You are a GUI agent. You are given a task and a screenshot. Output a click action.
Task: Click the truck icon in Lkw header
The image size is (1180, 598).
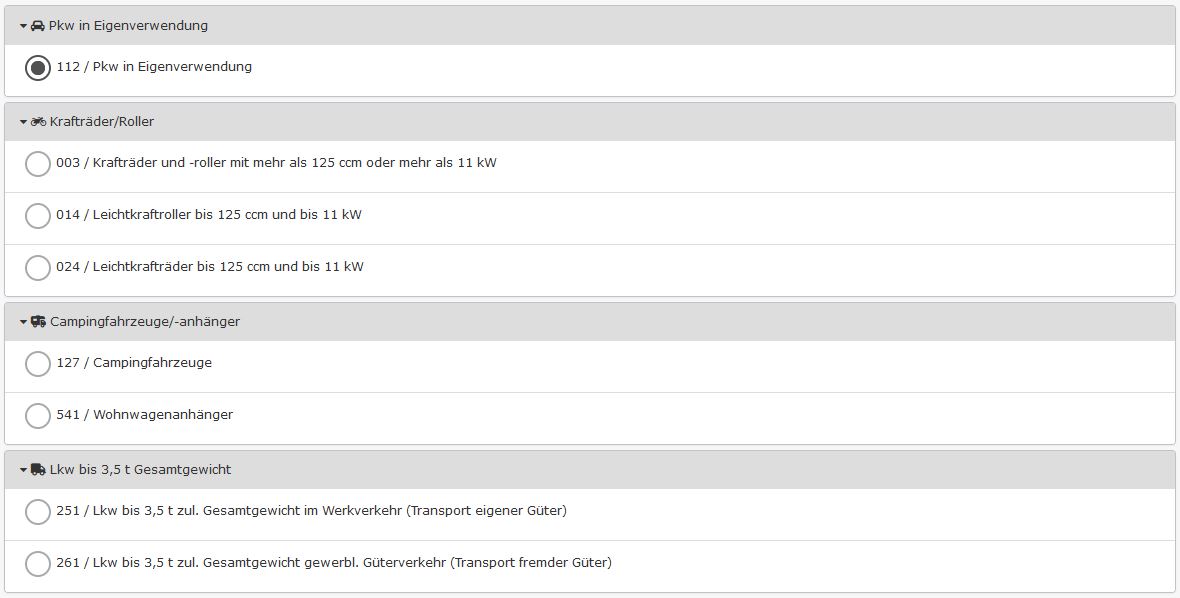(x=38, y=470)
